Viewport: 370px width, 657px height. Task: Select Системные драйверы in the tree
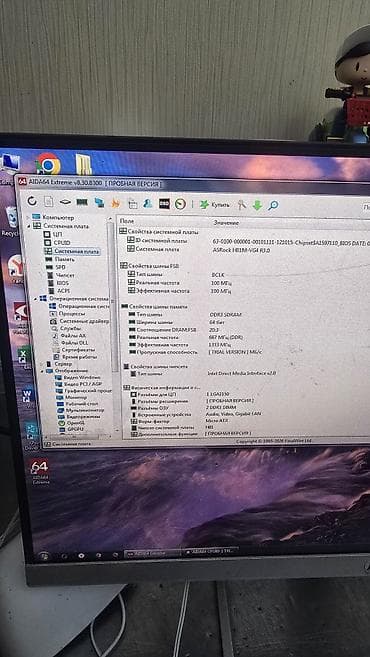pos(80,321)
